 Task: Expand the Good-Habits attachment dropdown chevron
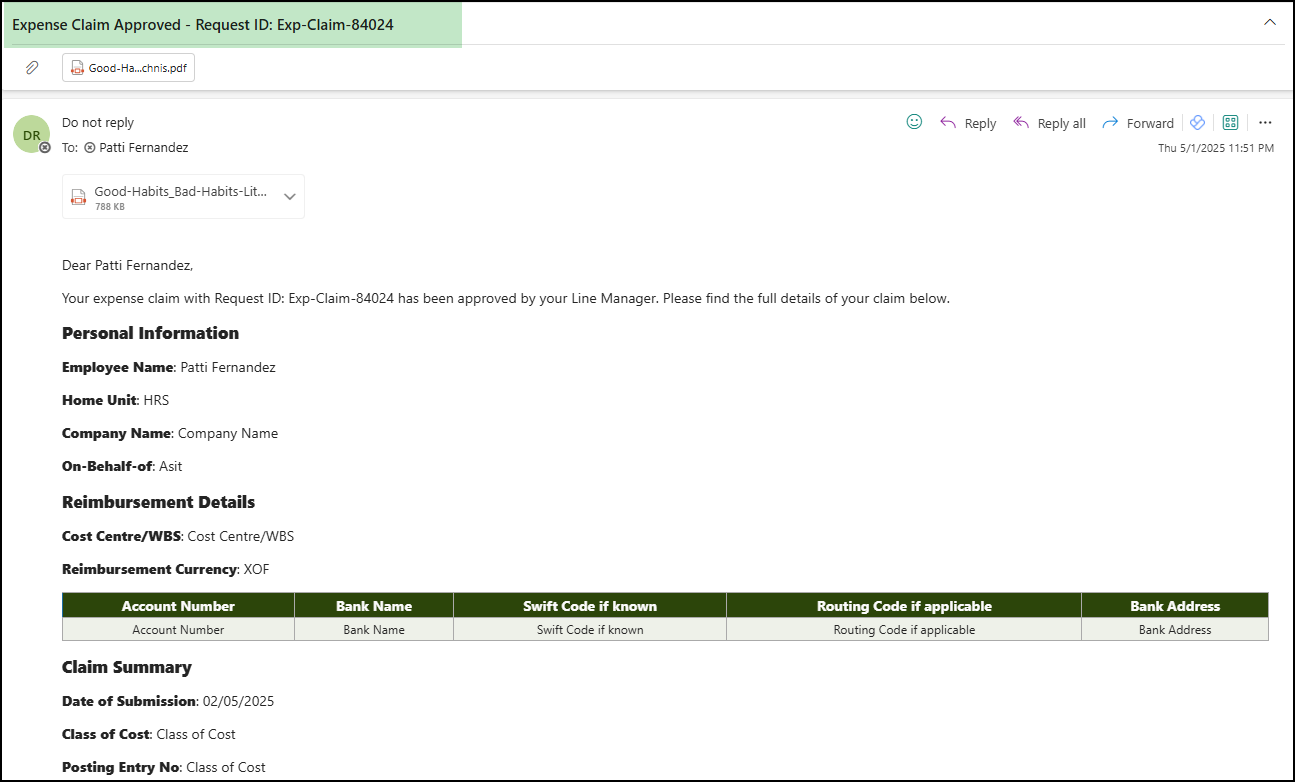290,196
